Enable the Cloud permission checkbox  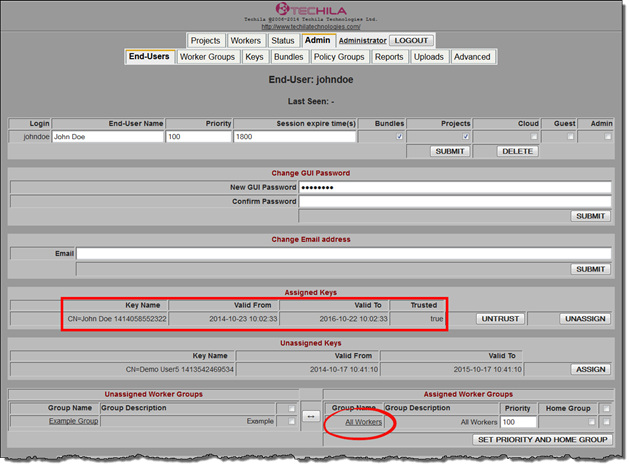click(x=534, y=137)
